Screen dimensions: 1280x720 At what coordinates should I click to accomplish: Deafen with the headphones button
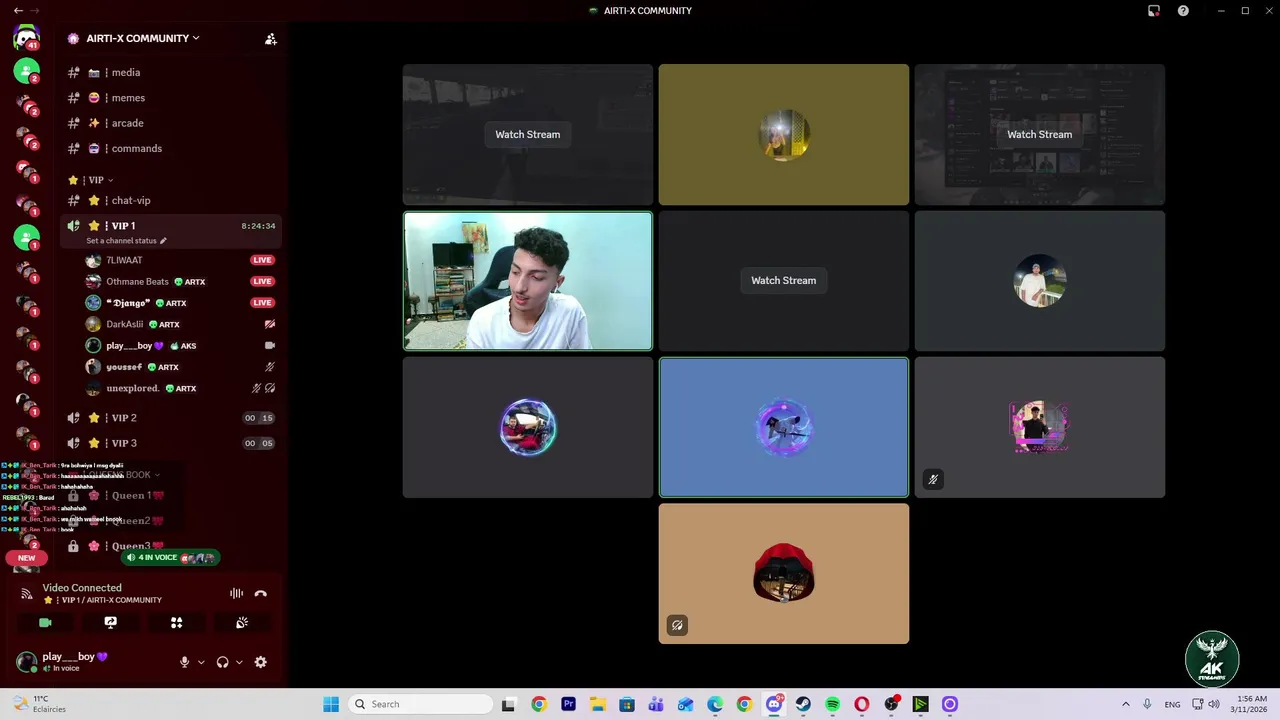click(222, 662)
